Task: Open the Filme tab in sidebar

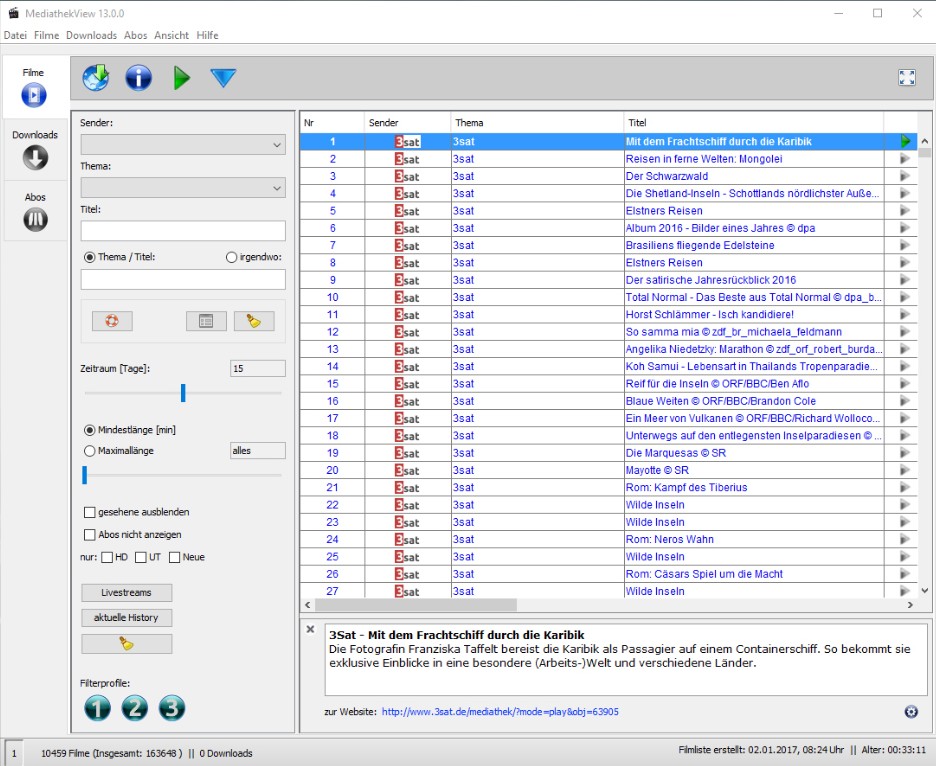Action: coord(34,87)
